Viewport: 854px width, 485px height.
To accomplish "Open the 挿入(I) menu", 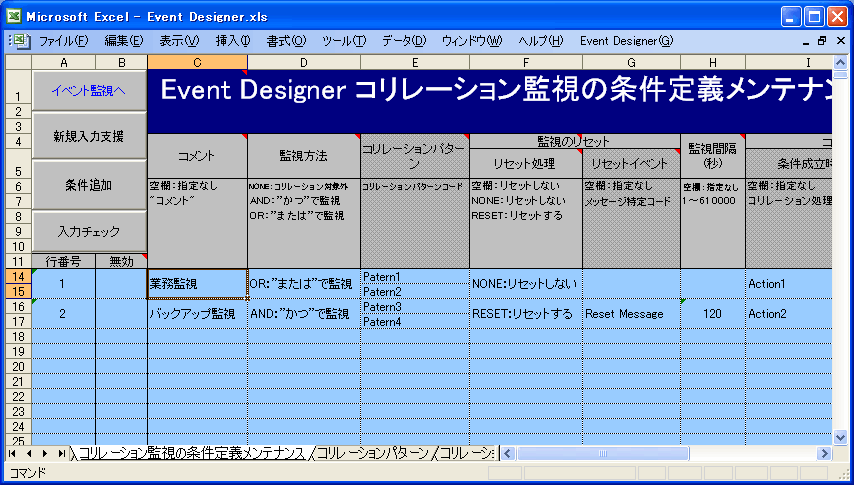I will (233, 41).
